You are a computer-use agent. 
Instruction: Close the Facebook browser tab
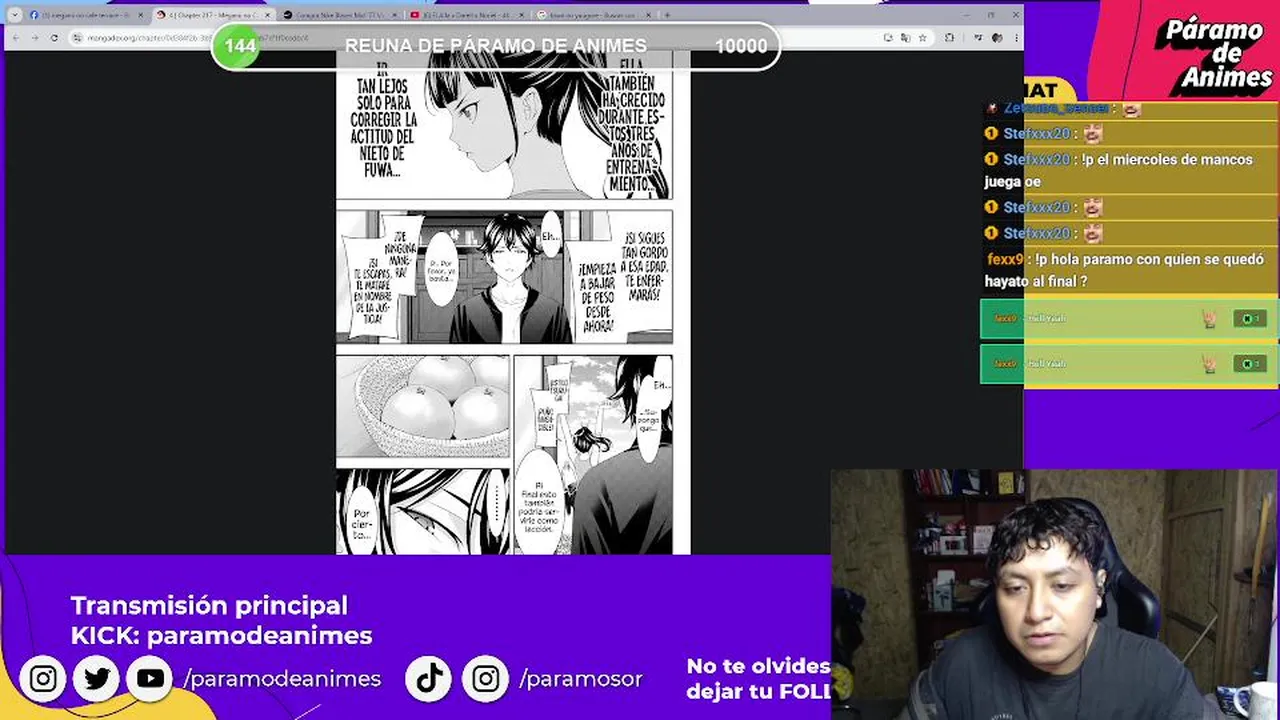pos(140,15)
